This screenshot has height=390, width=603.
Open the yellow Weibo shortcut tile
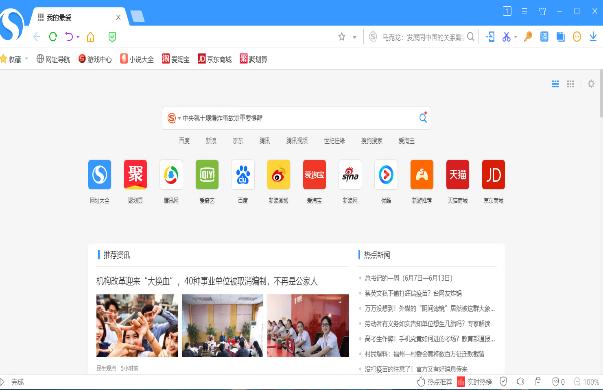[x=278, y=175]
